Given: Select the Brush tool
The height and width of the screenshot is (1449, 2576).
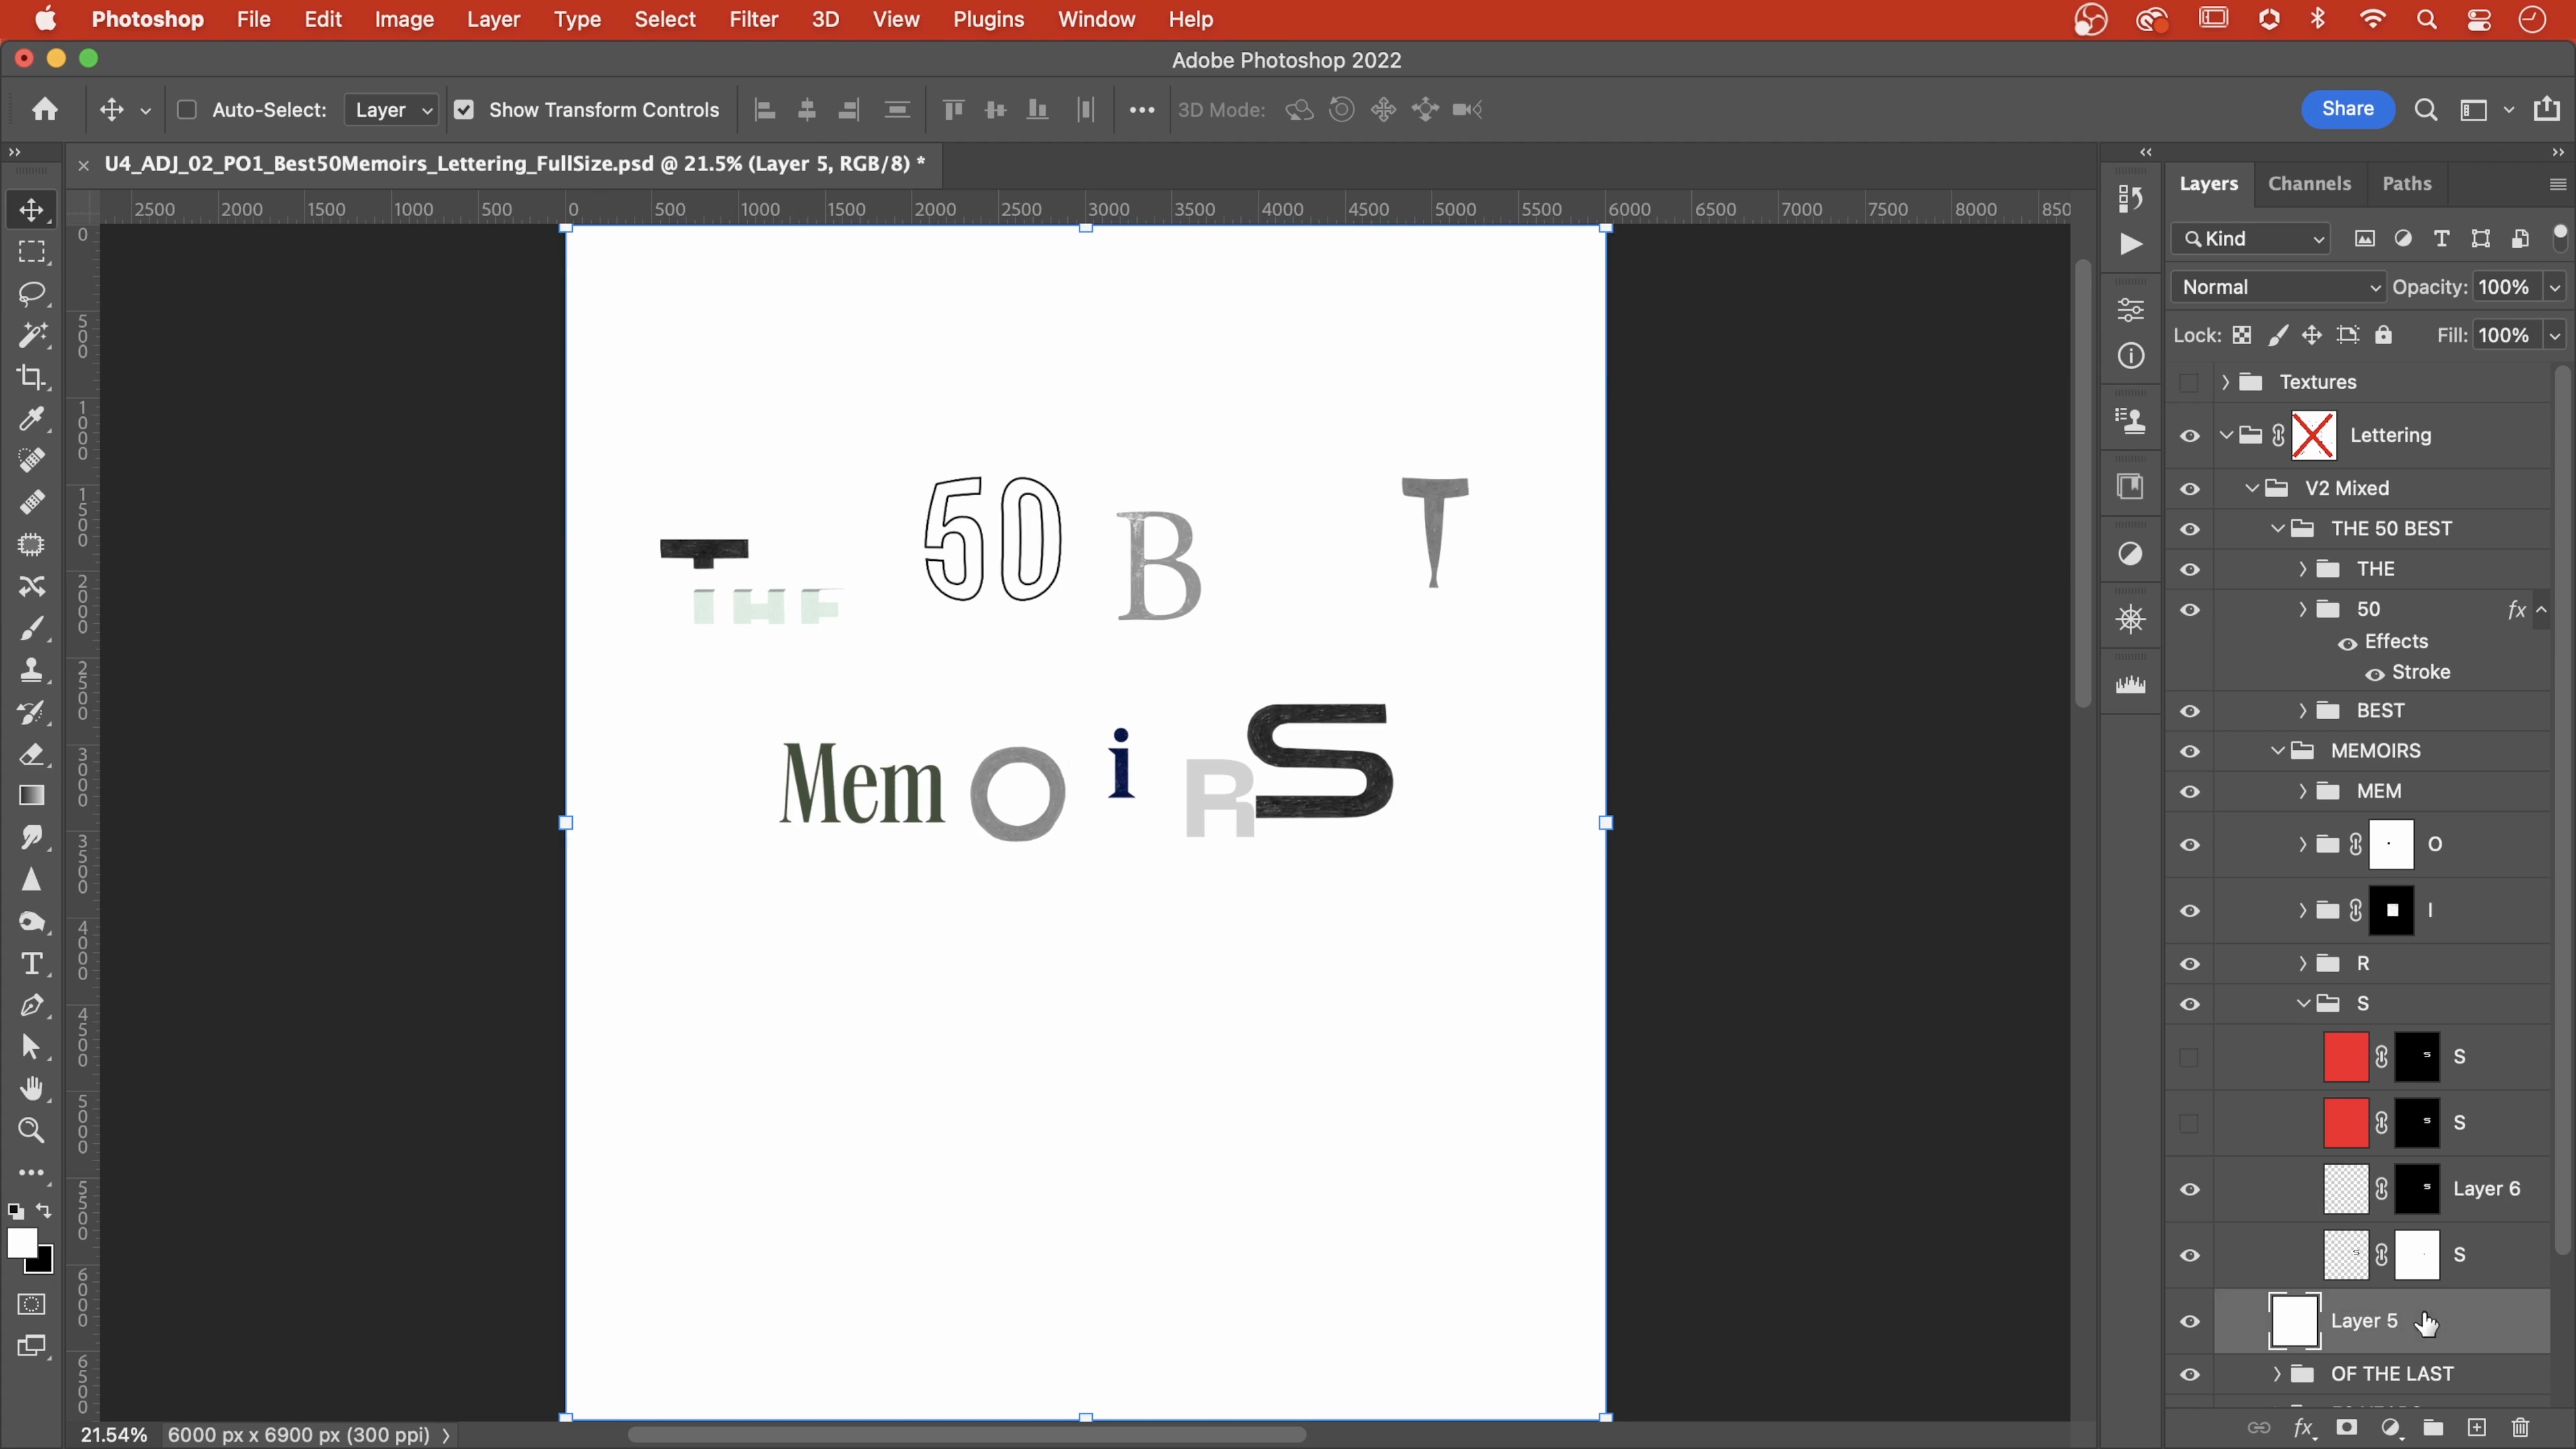Looking at the screenshot, I should point(32,629).
